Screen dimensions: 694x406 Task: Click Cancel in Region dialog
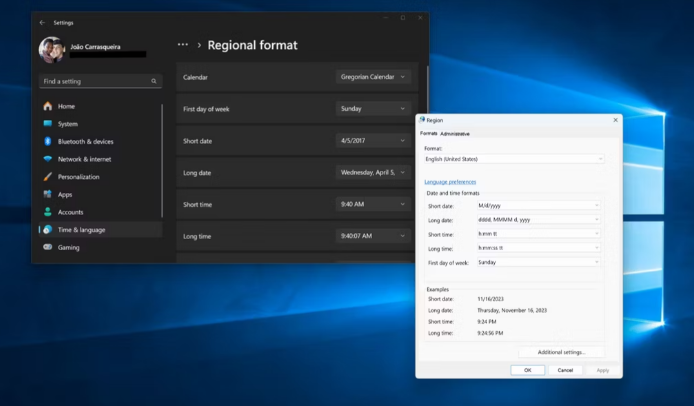[565, 370]
